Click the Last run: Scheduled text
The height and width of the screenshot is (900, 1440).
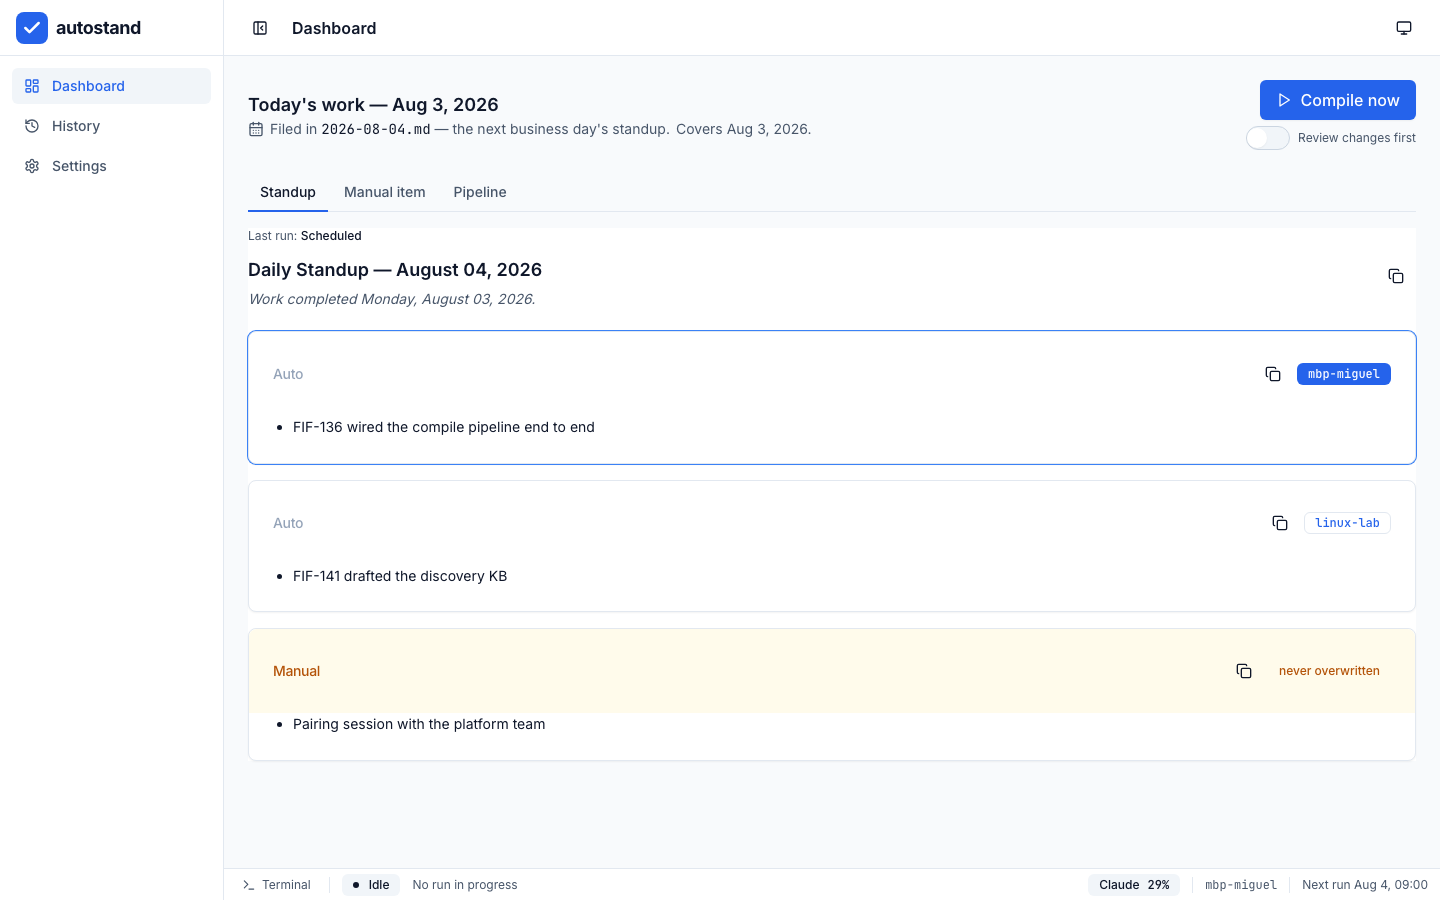pos(305,236)
